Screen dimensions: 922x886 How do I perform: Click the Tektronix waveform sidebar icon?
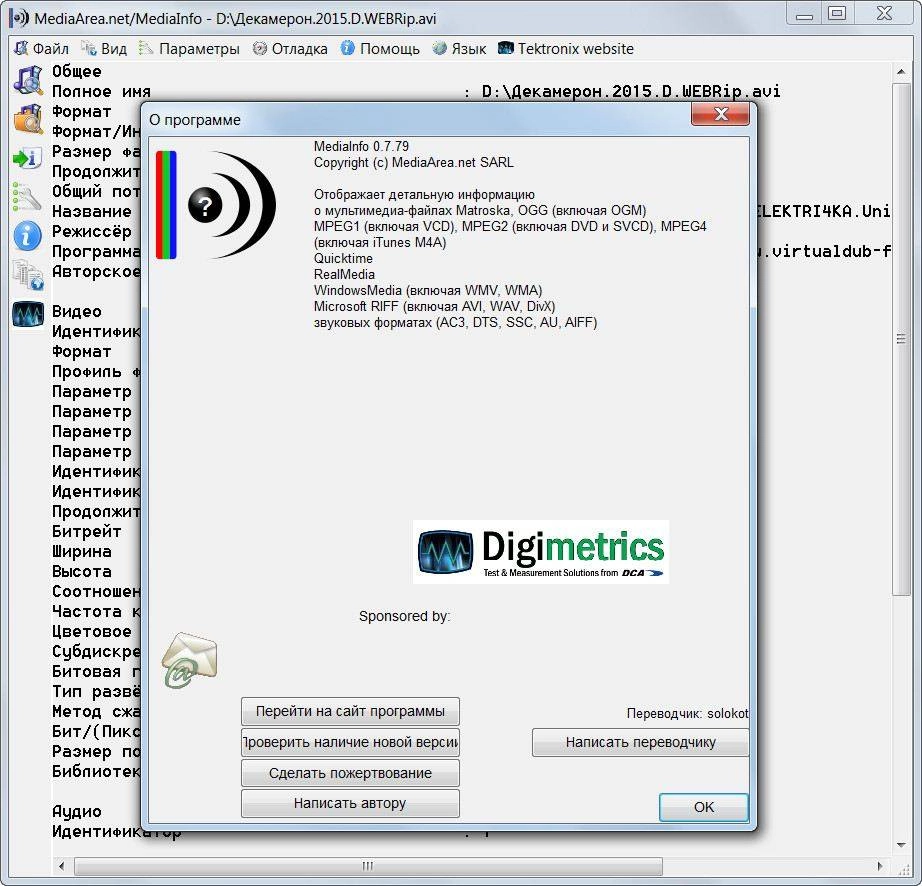coord(28,315)
